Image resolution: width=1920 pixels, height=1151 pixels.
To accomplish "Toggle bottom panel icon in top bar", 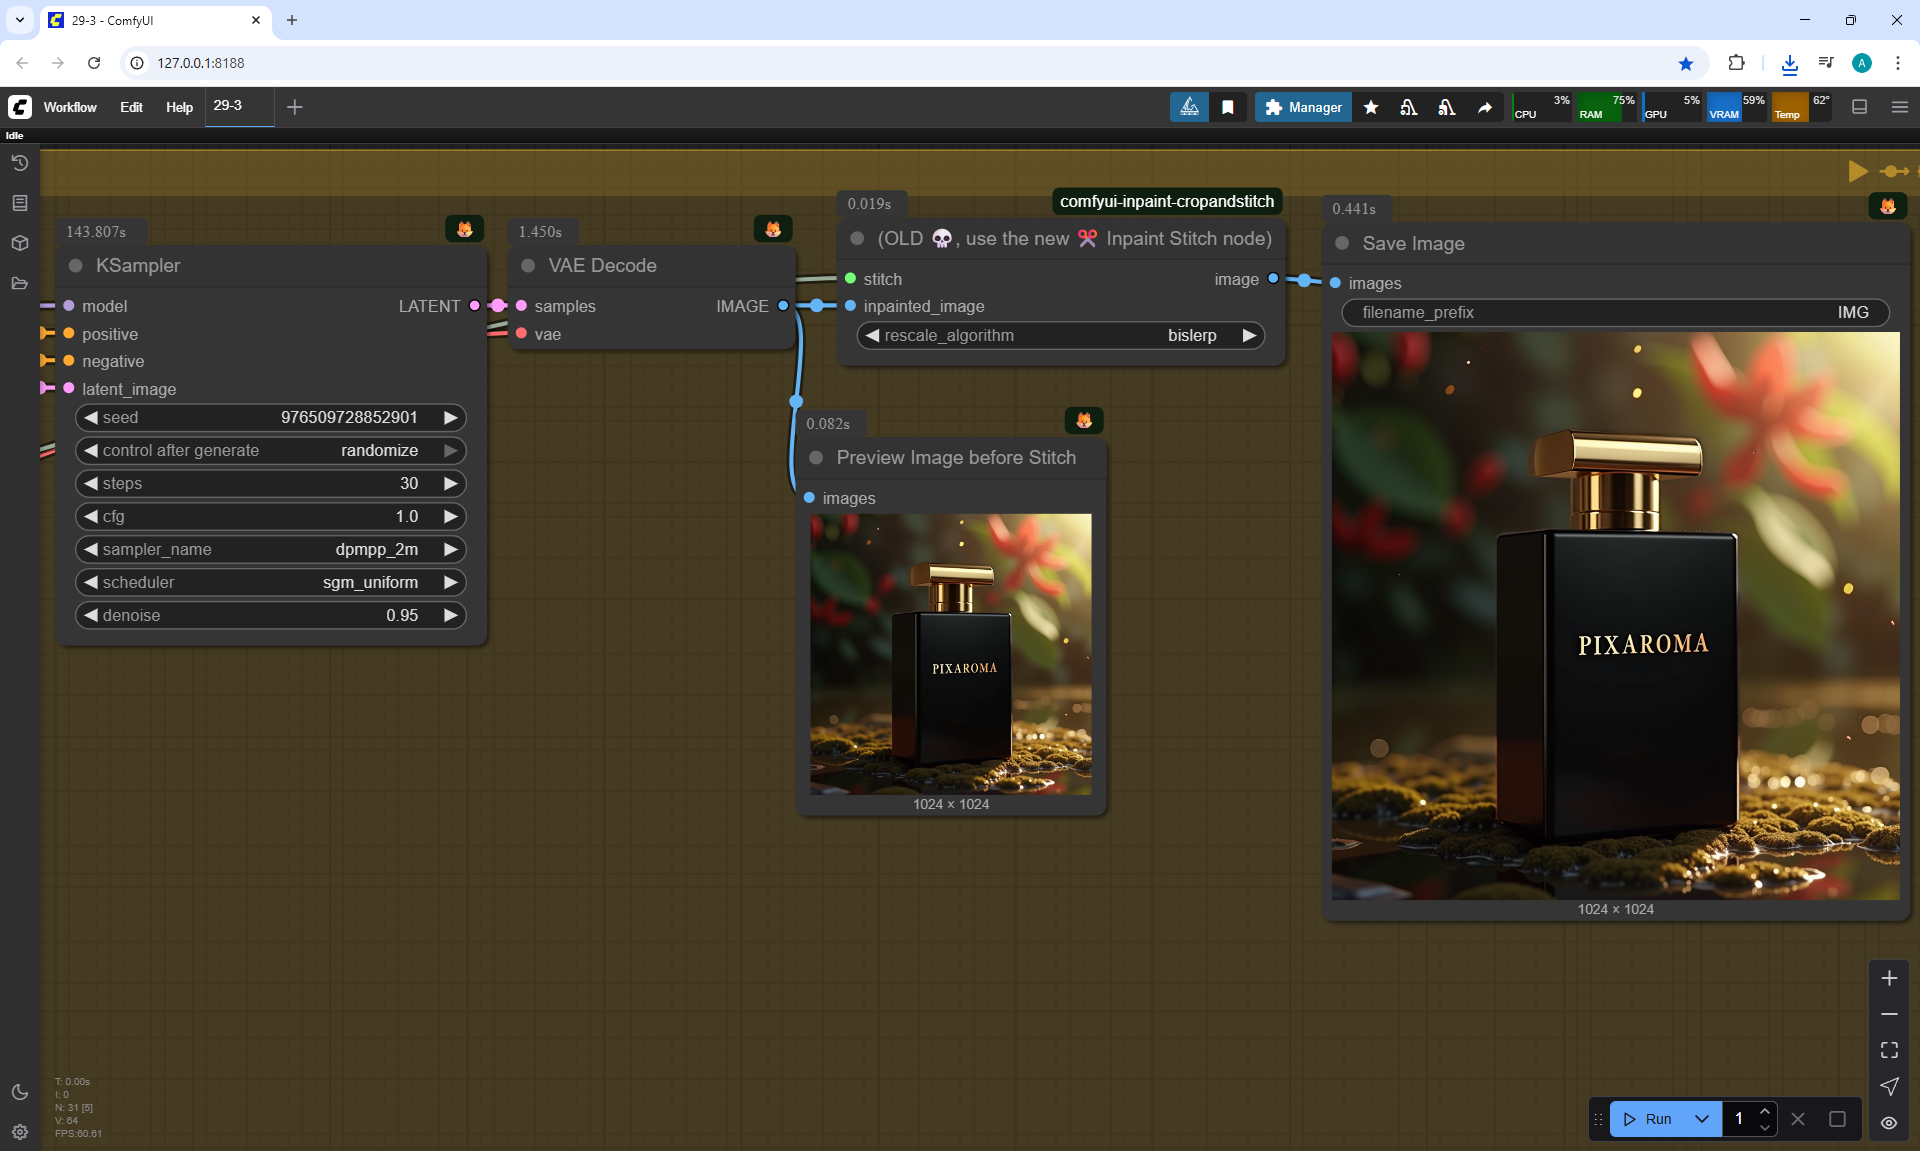I will (1859, 107).
